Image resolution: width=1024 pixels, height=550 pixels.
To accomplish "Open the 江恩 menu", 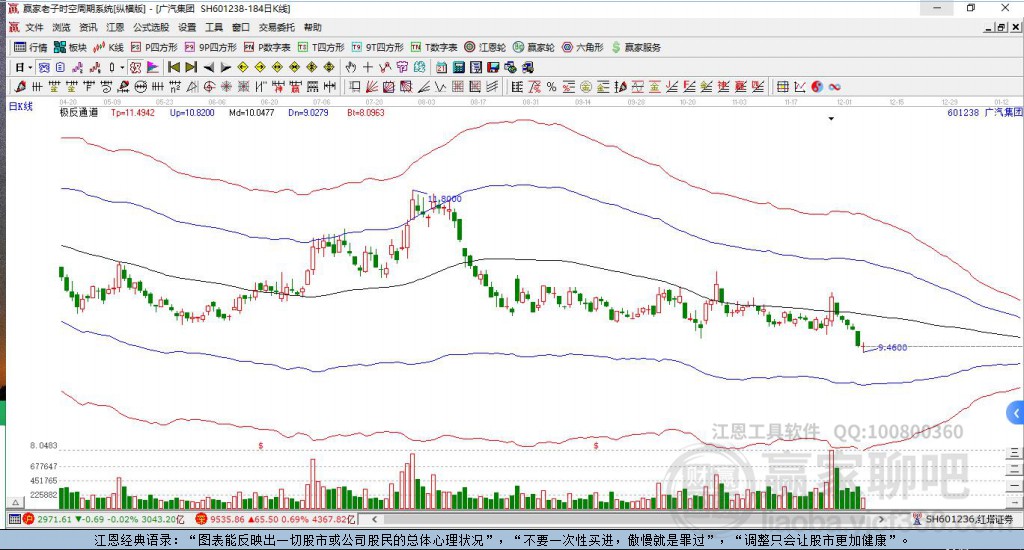I will click(115, 27).
